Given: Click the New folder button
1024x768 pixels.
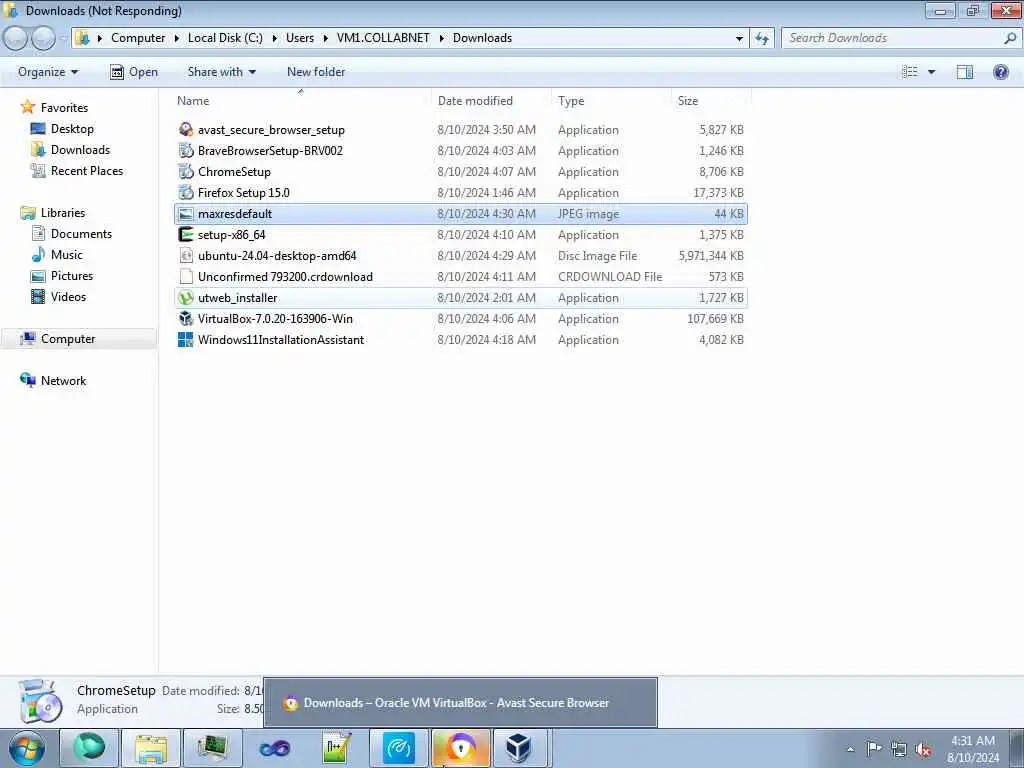Looking at the screenshot, I should pyautogui.click(x=316, y=72).
